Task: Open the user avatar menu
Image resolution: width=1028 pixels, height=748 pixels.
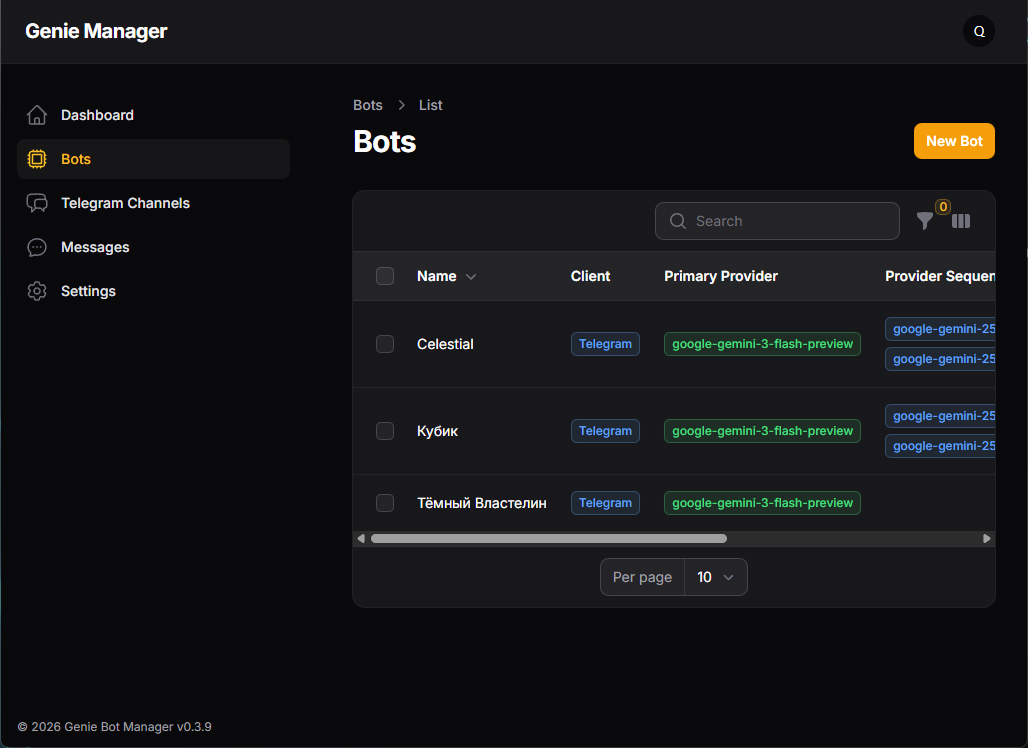Action: tap(979, 31)
